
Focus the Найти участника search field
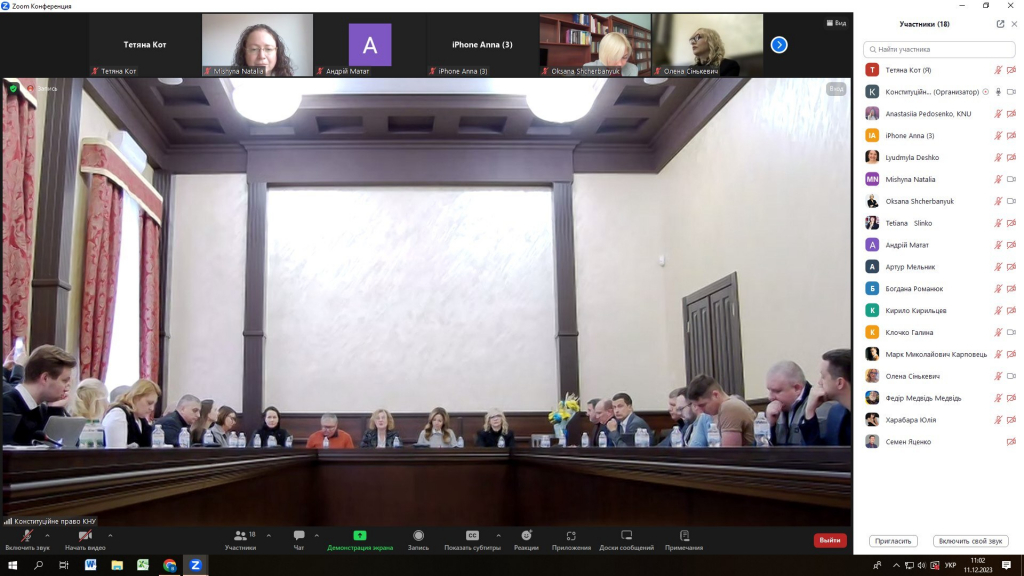(939, 49)
